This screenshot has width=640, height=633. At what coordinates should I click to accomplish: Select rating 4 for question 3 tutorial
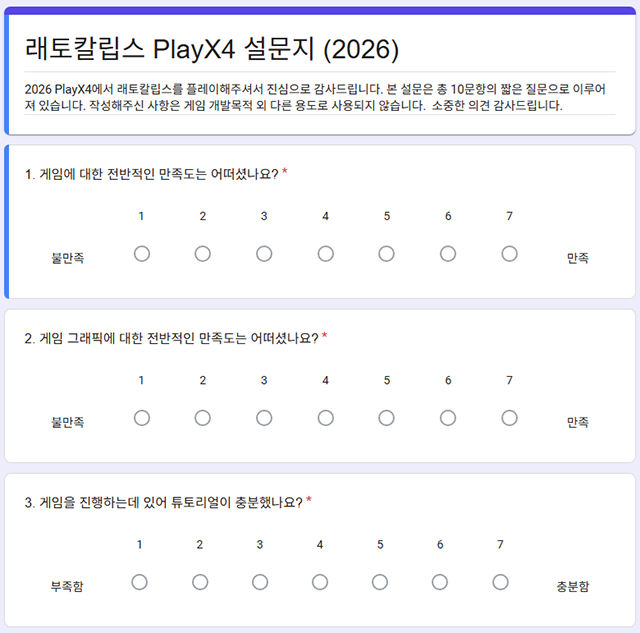pyautogui.click(x=320, y=582)
